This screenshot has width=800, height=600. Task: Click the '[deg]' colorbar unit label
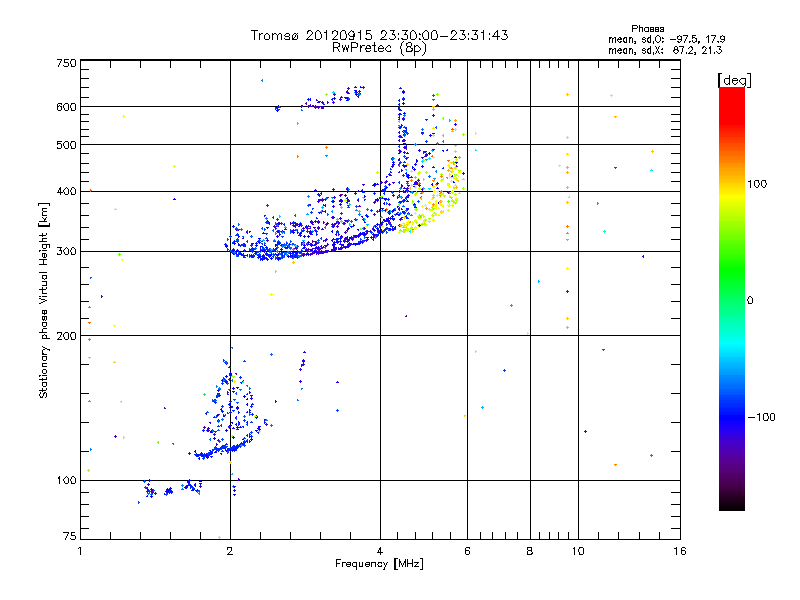[x=734, y=80]
